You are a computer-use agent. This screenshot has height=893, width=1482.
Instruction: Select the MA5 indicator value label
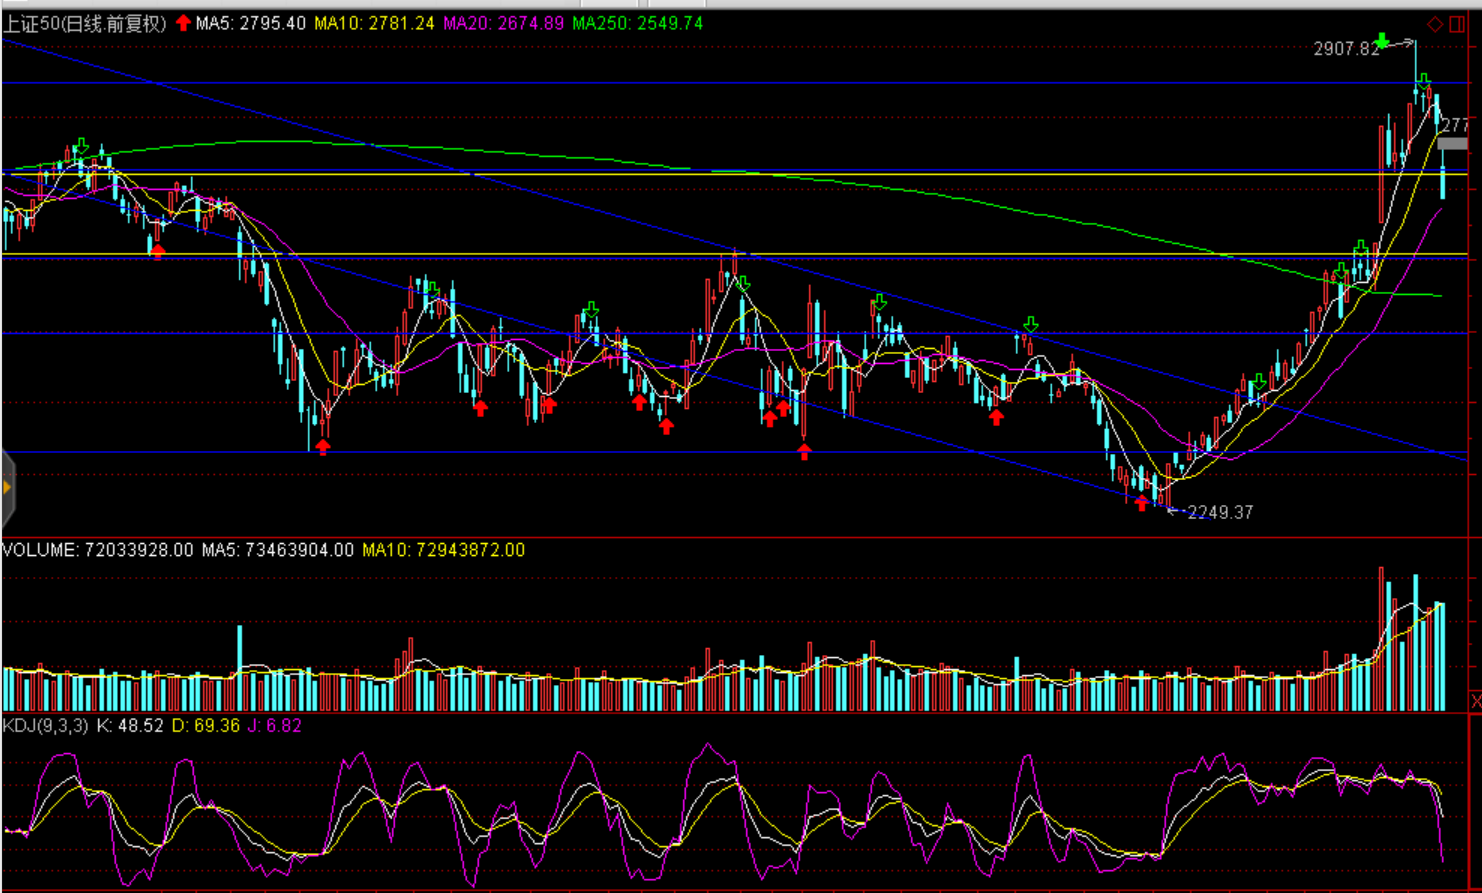251,23
